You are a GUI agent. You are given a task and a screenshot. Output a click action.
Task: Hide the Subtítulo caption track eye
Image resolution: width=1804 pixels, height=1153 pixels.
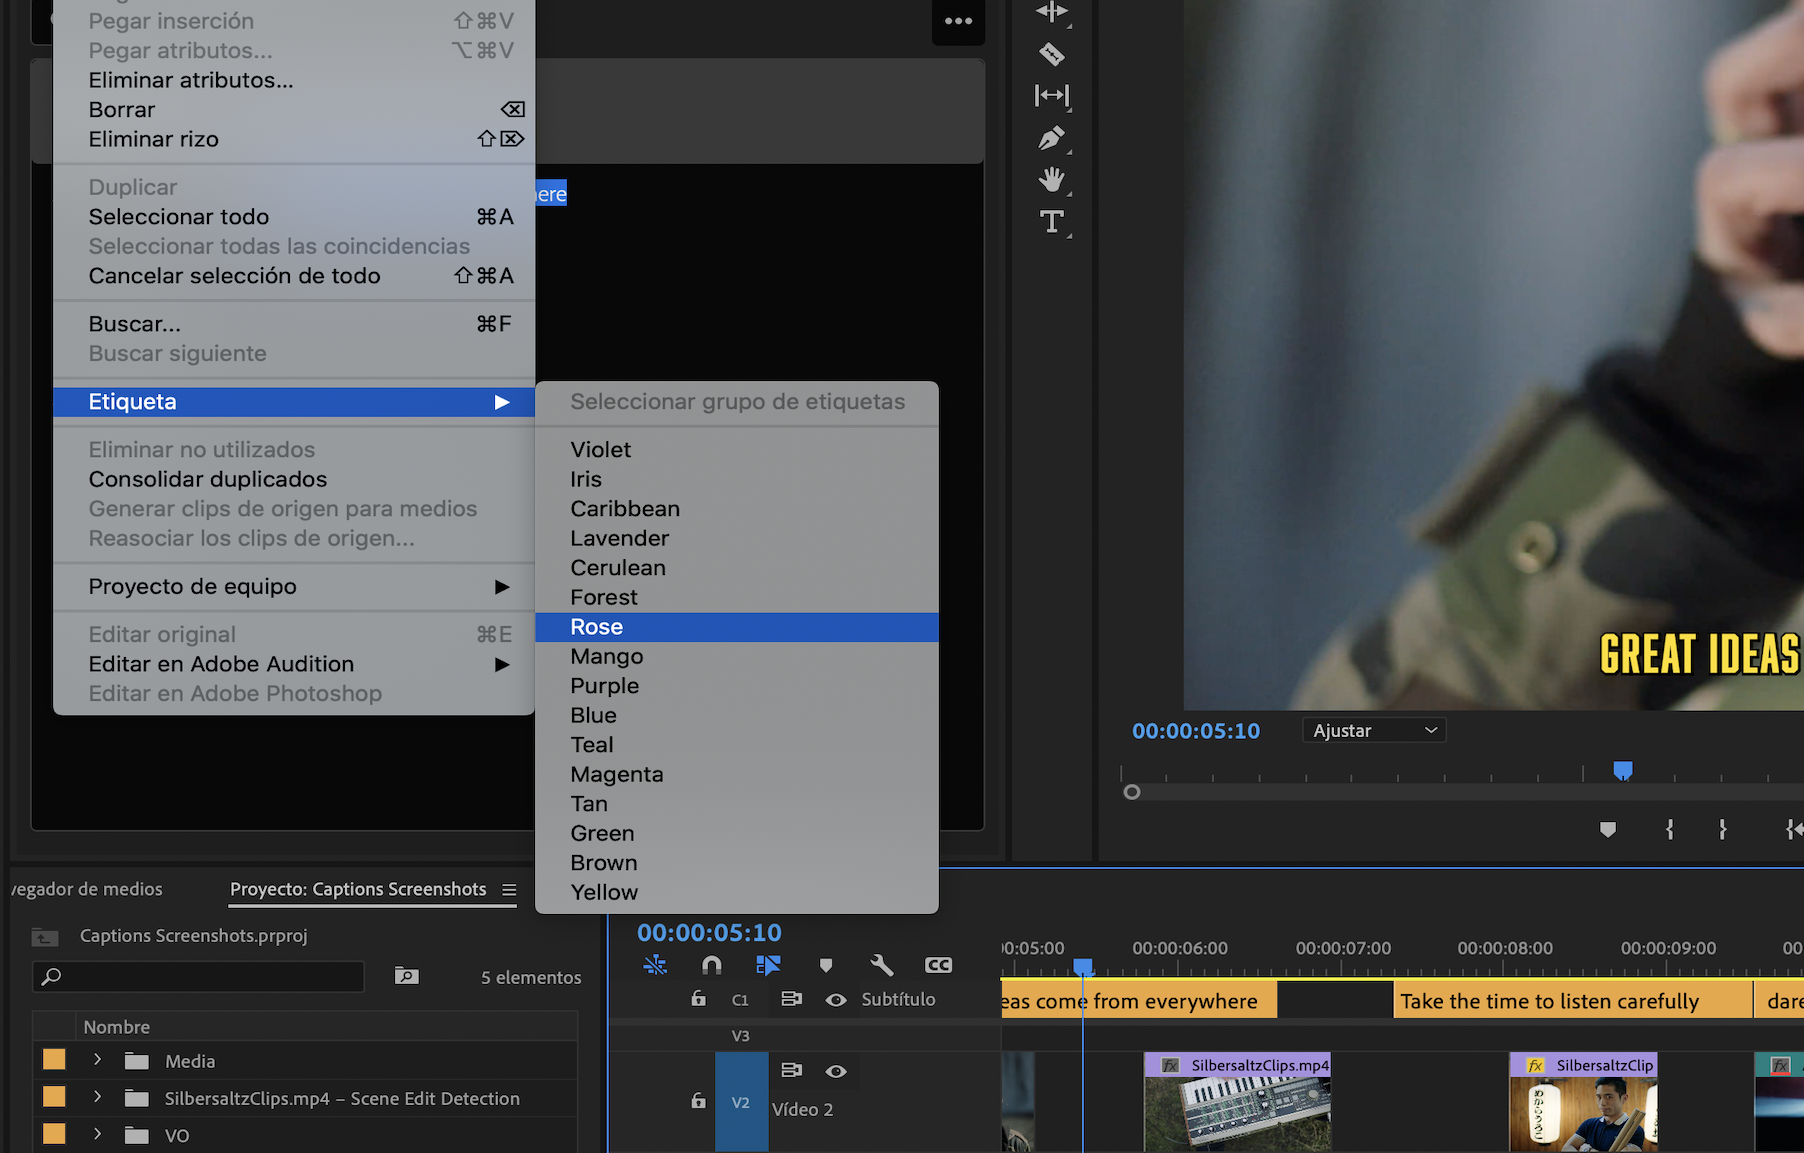836,999
